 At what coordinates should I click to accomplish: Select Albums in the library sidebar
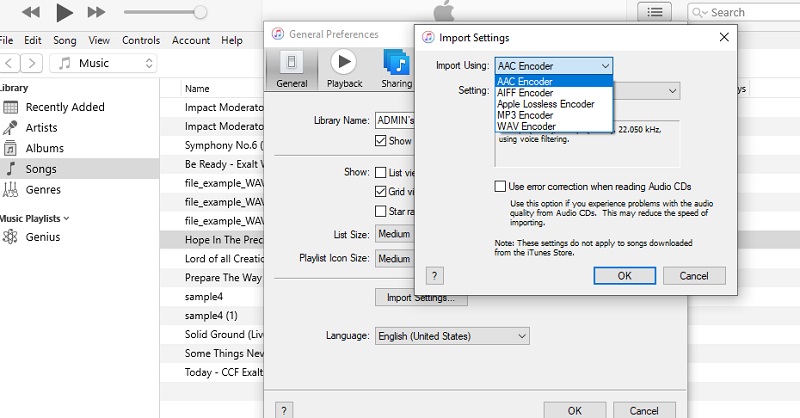(x=44, y=149)
